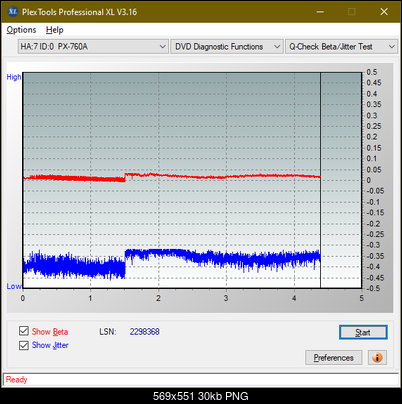
Task: Click the High label on the graph
Action: point(14,77)
